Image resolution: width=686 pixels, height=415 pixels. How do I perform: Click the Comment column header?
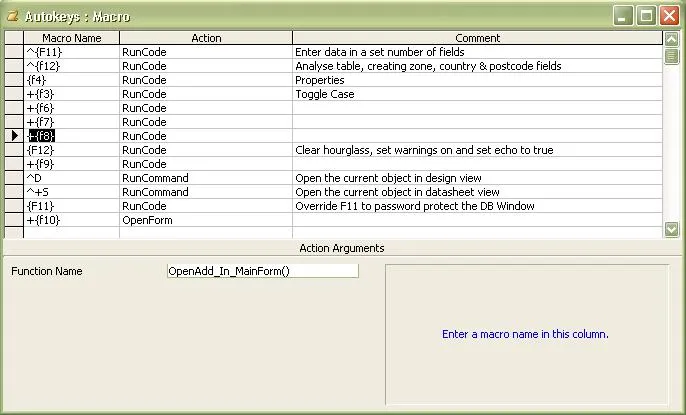477,38
